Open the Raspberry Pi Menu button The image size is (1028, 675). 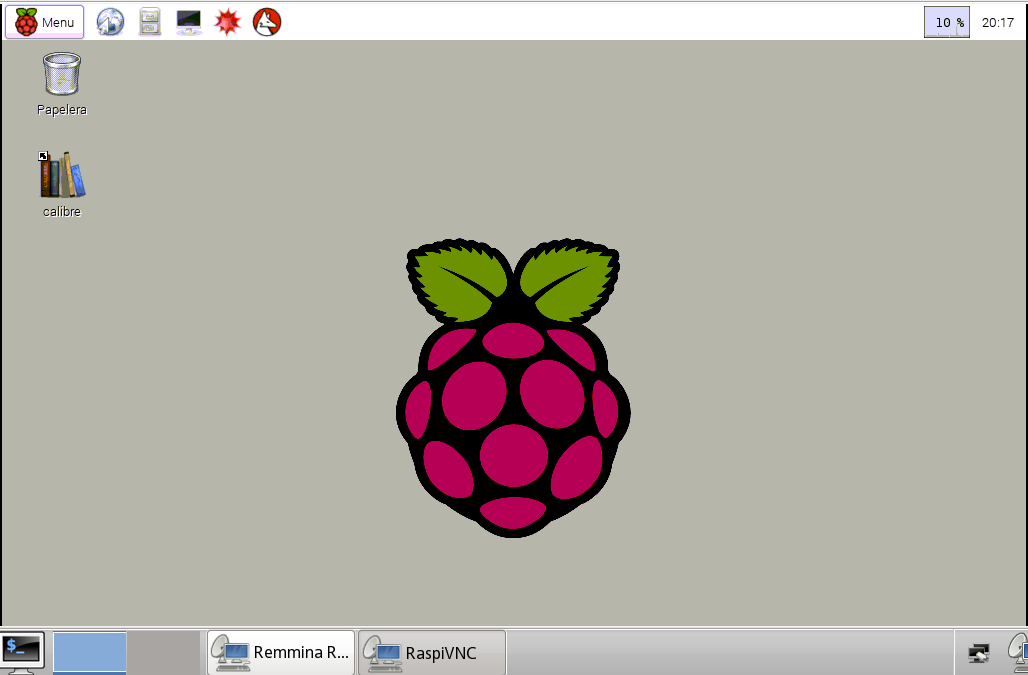tap(45, 22)
